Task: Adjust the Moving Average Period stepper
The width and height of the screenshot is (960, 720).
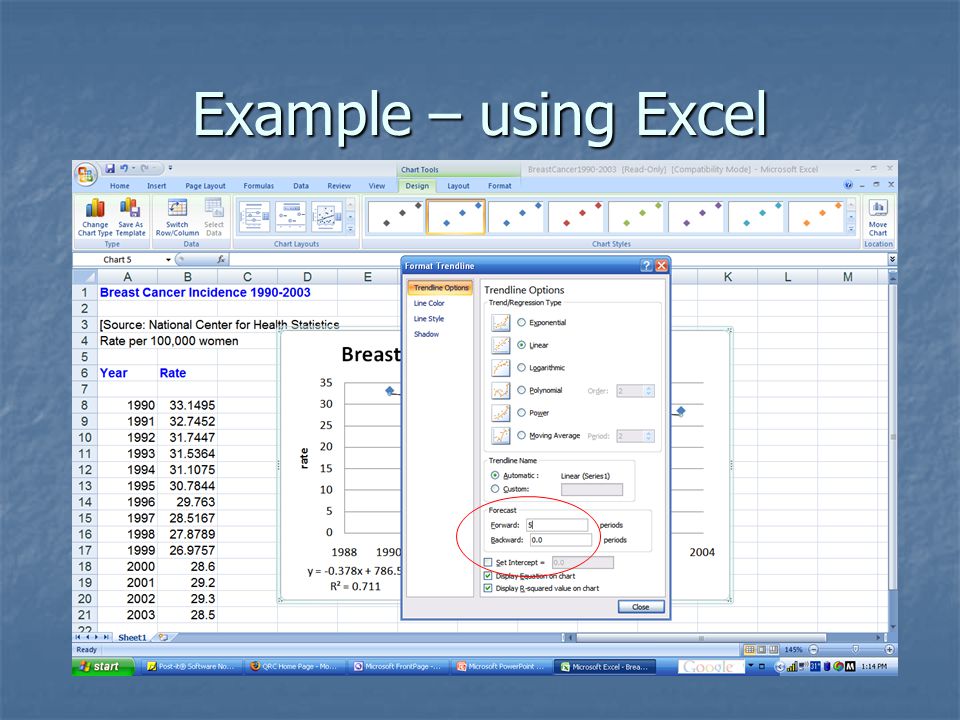Action: pyautogui.click(x=649, y=436)
